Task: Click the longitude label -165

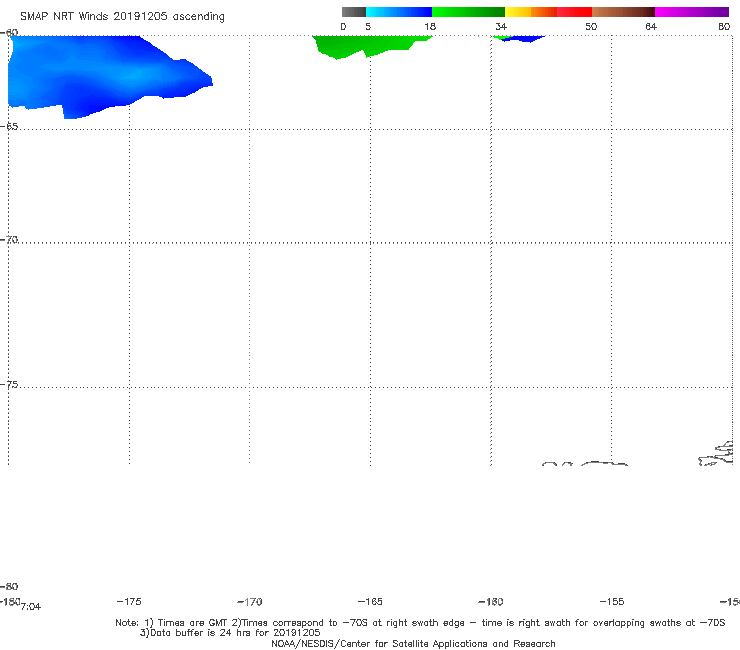Action: pos(370,601)
